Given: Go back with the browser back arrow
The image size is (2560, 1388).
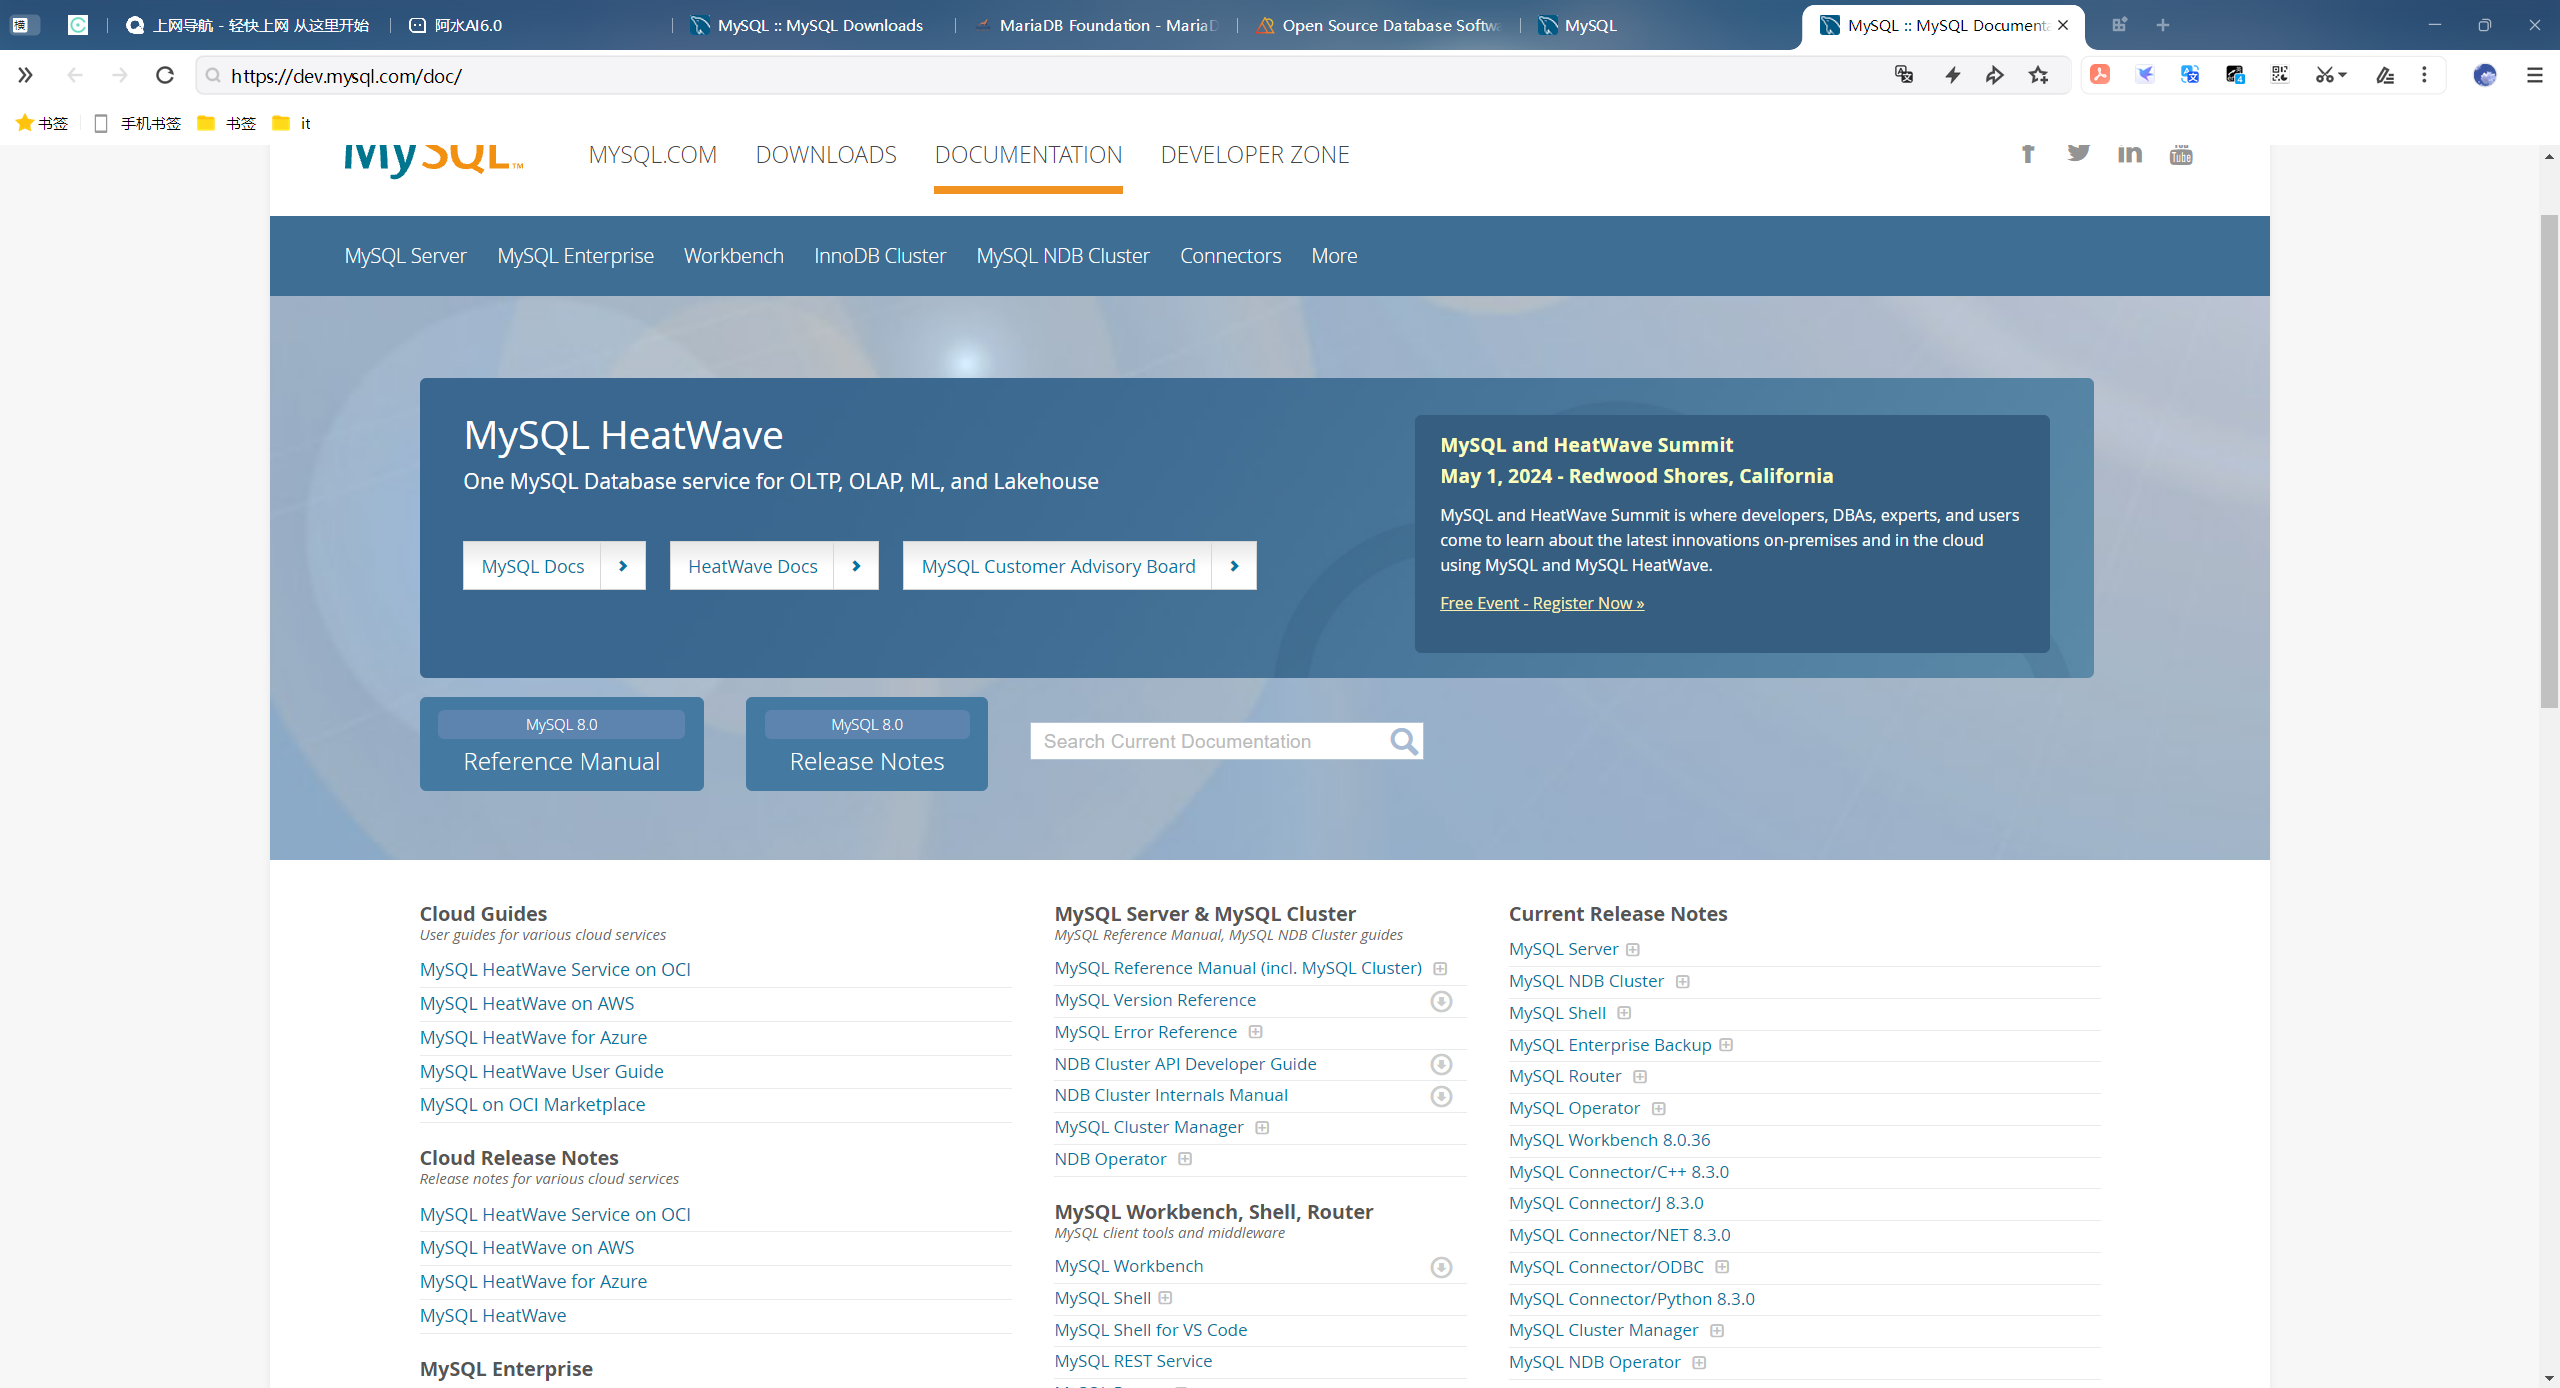Looking at the screenshot, I should pyautogui.click(x=75, y=75).
